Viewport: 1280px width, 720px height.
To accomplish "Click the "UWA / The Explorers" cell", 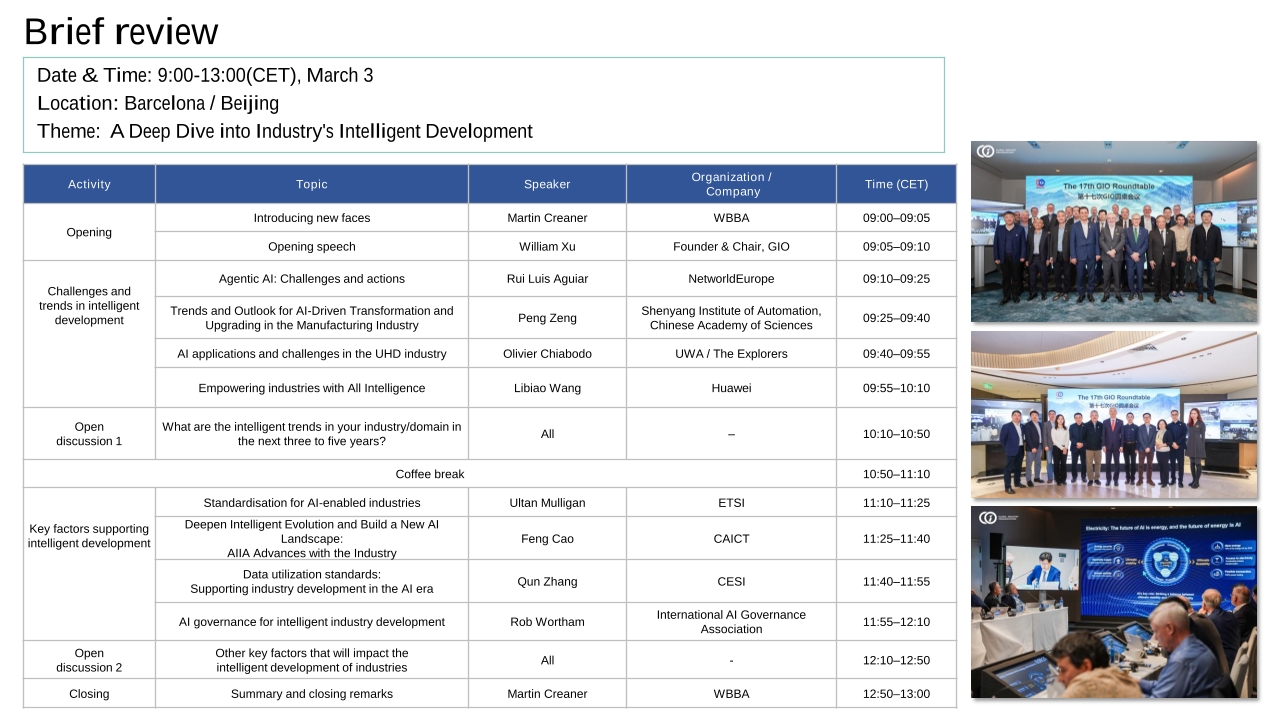I will (731, 354).
